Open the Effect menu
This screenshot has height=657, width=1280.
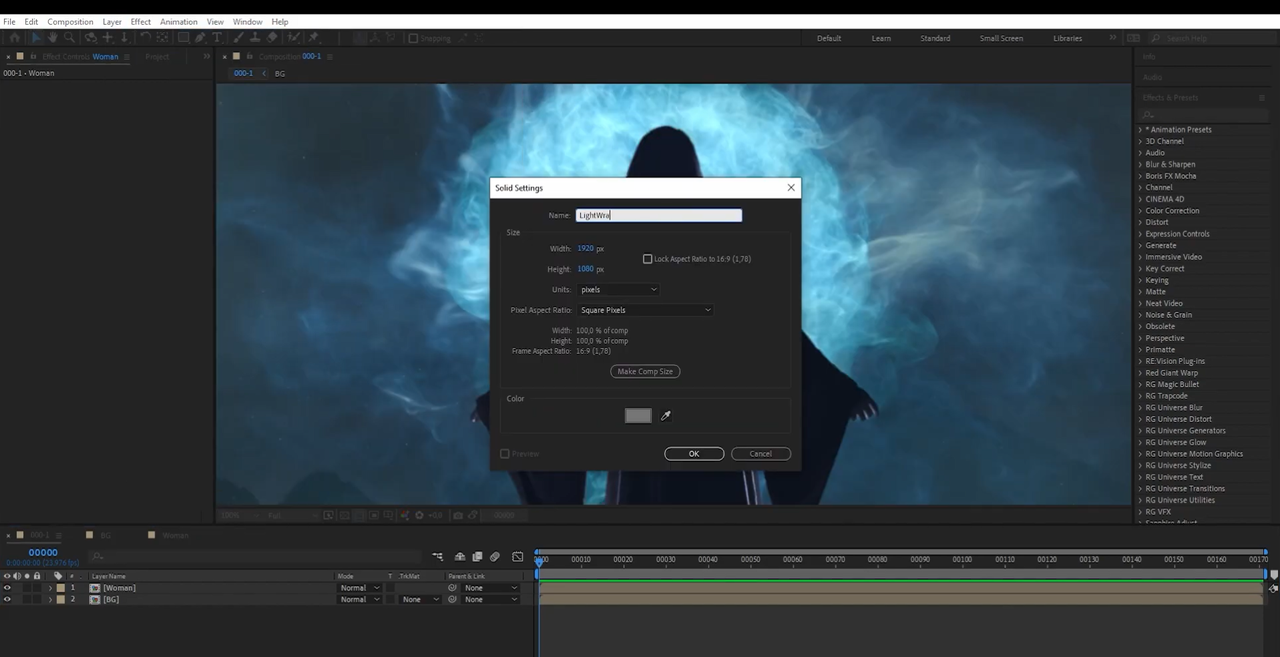[141, 21]
